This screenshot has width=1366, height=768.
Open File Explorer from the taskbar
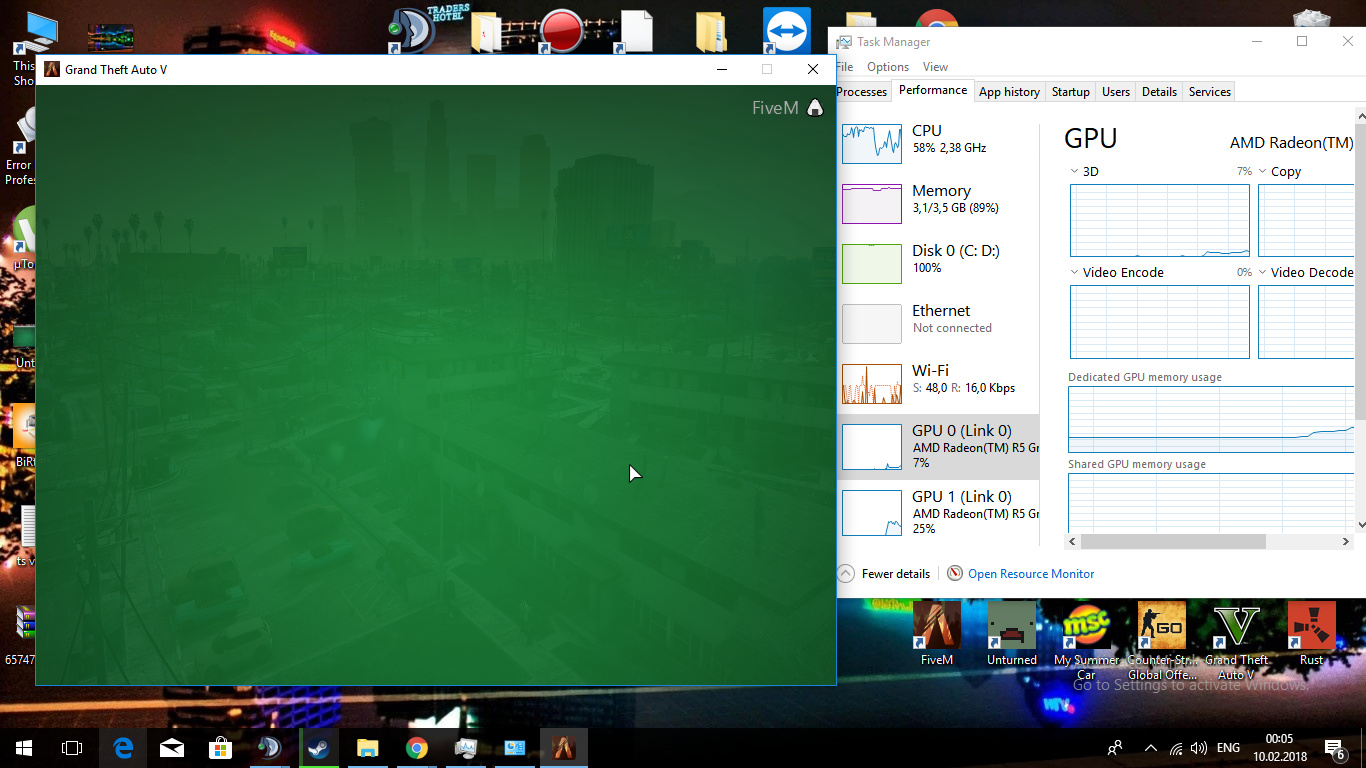(368, 748)
